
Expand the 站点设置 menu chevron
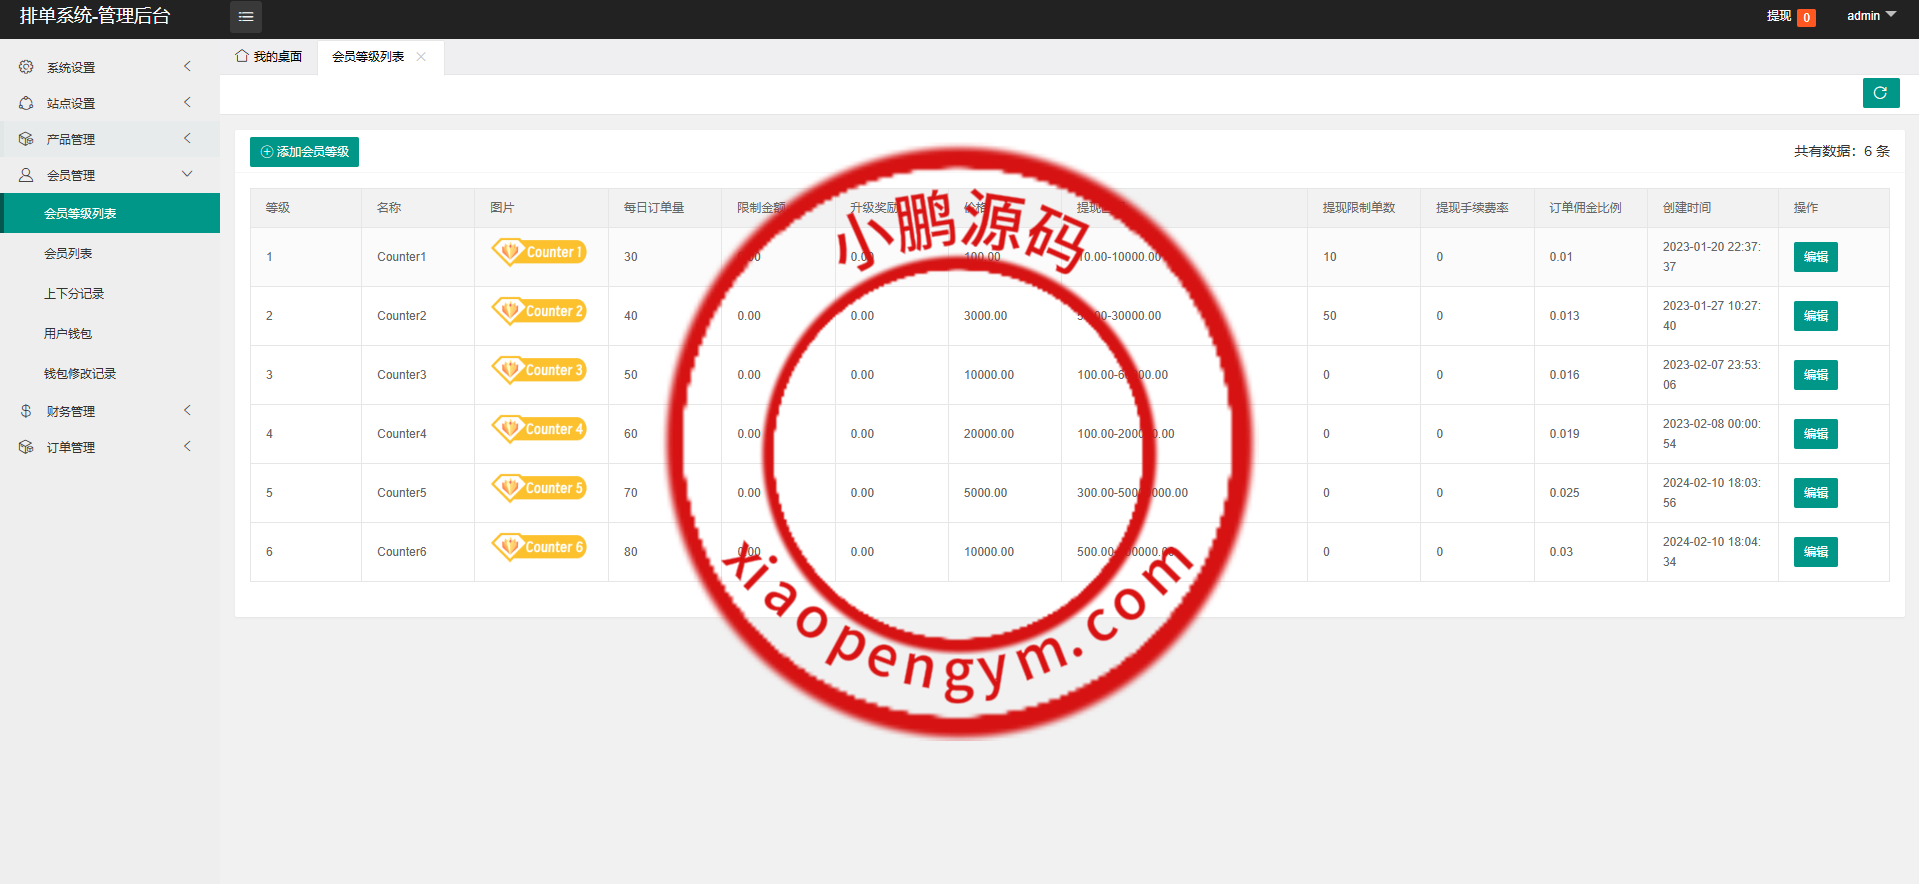coord(187,102)
